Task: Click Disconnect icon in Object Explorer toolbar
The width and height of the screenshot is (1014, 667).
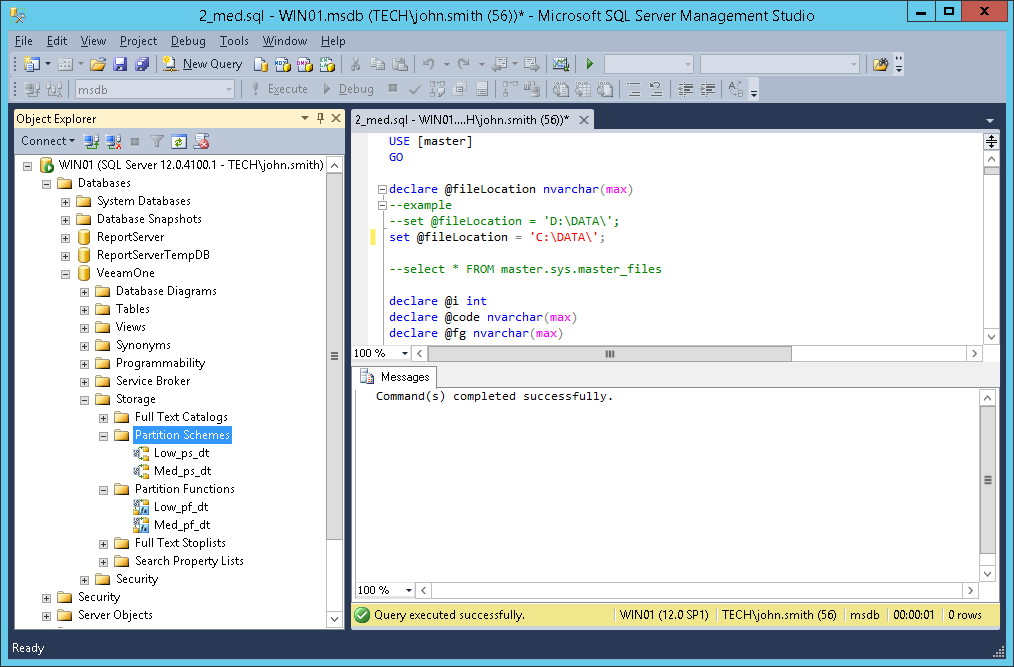Action: (113, 141)
